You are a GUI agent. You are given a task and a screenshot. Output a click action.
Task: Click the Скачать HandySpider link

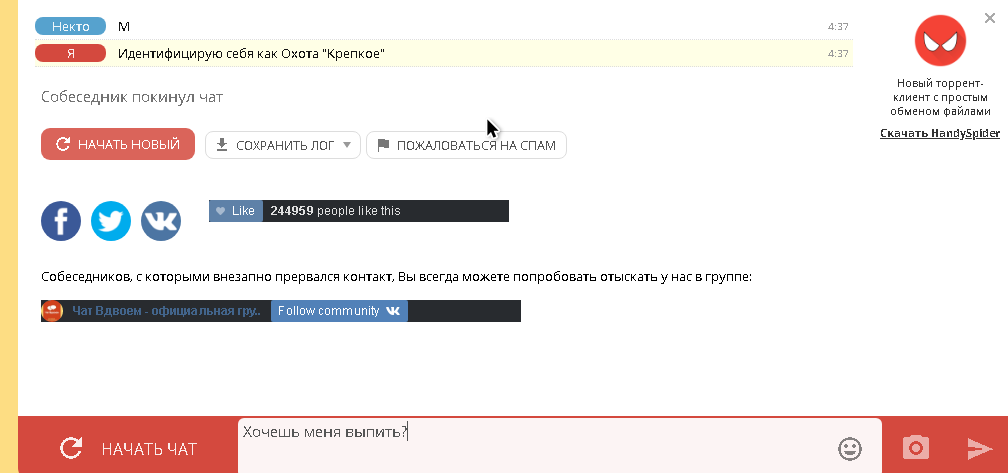pos(940,134)
